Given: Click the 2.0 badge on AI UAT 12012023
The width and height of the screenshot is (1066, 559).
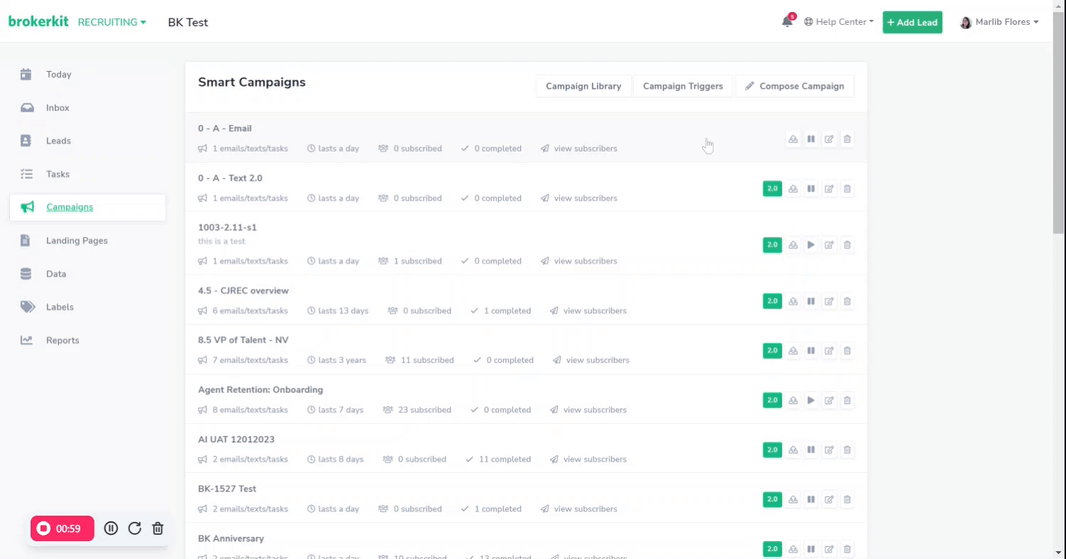Looking at the screenshot, I should [772, 450].
